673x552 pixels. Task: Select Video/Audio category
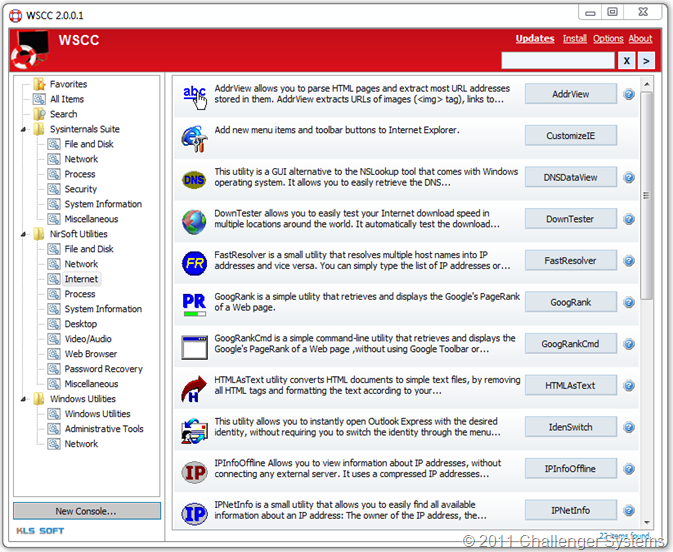(x=88, y=339)
